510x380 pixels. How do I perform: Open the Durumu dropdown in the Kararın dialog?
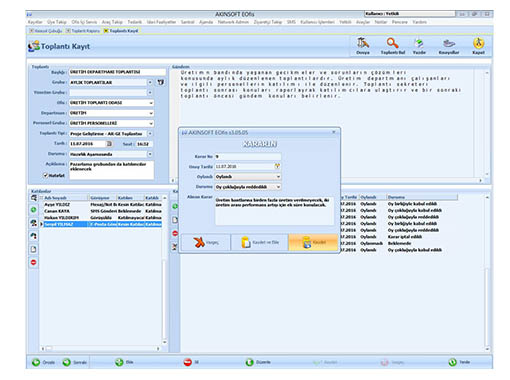pyautogui.click(x=278, y=187)
